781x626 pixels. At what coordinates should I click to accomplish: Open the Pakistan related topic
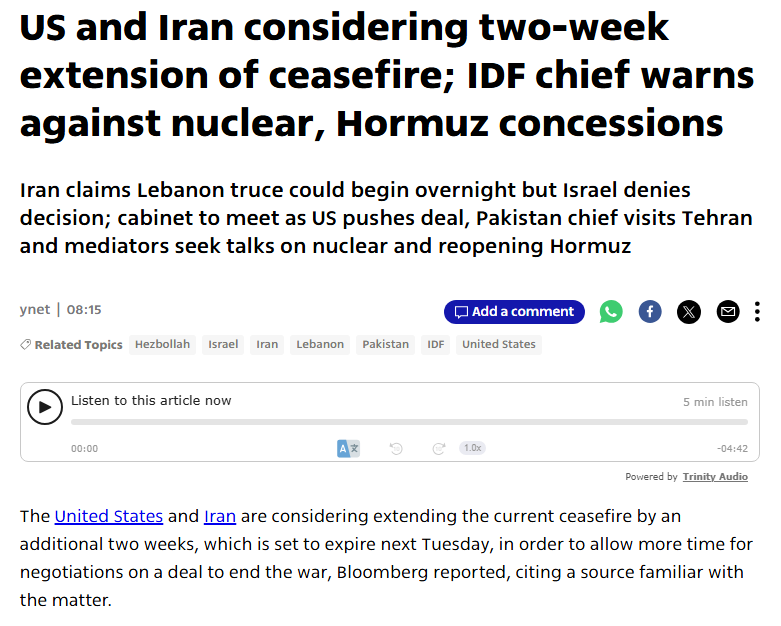click(385, 344)
